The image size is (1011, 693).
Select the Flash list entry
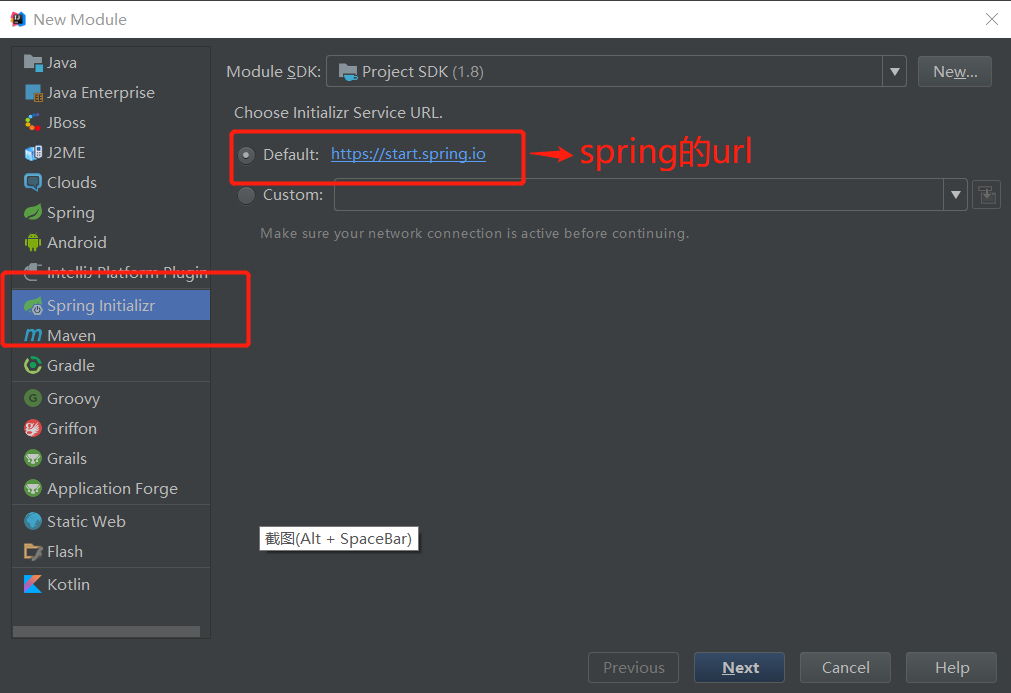tap(111, 552)
